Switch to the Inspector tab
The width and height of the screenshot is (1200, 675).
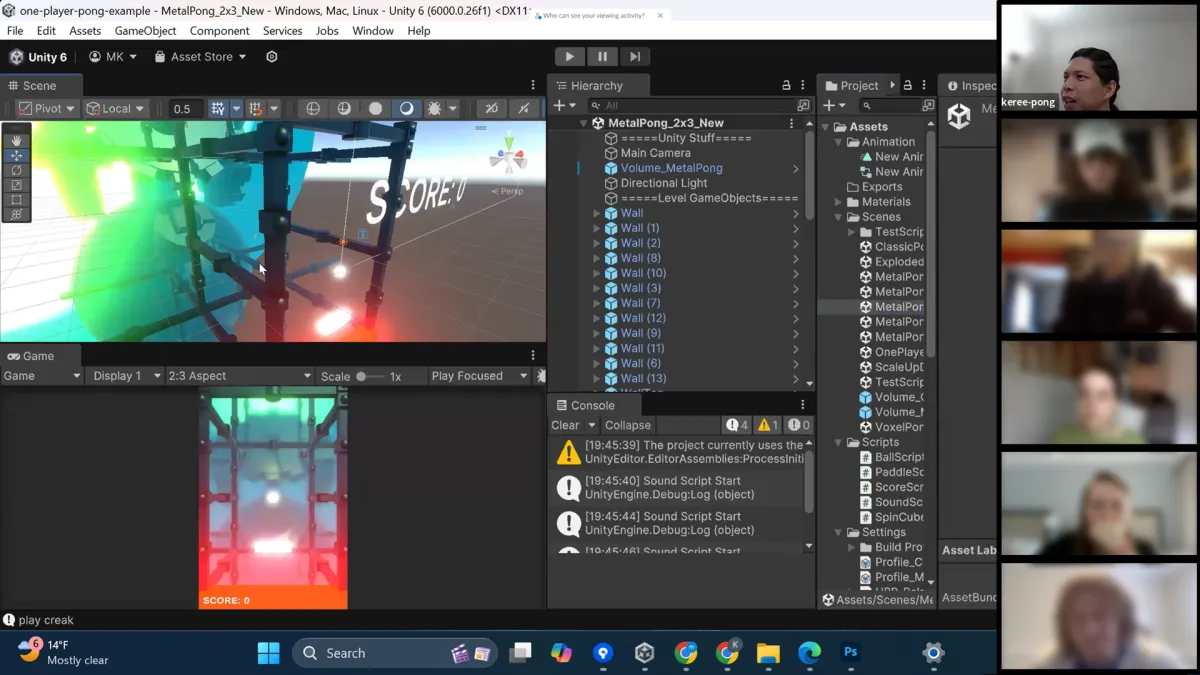click(969, 85)
